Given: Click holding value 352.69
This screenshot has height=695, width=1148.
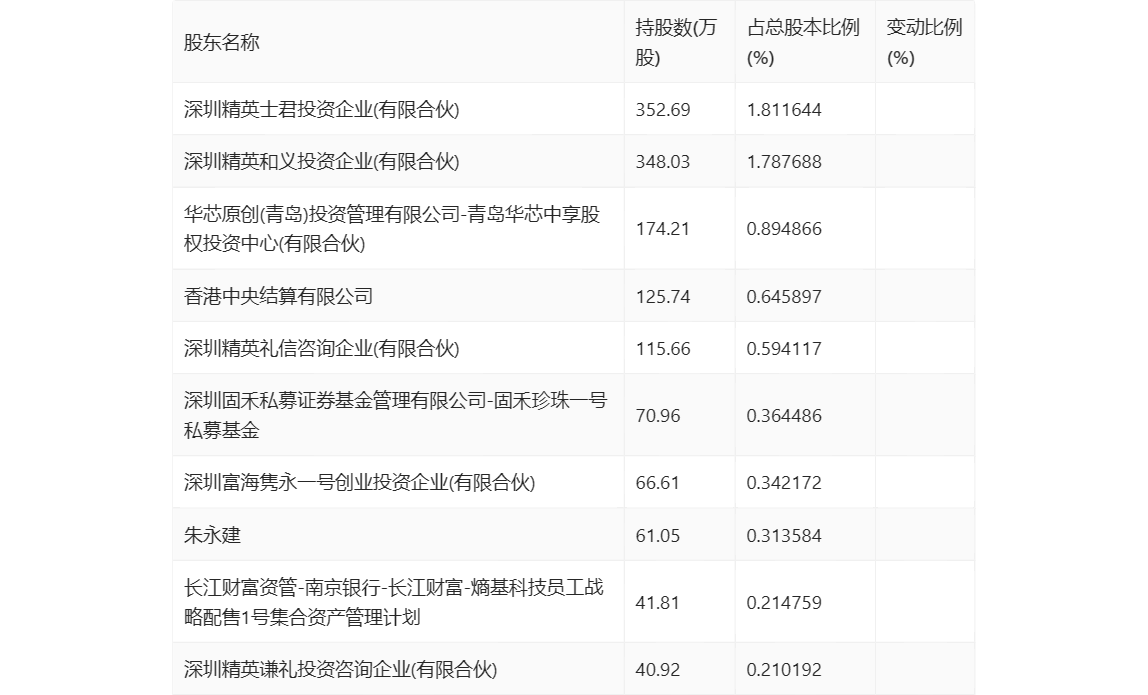Looking at the screenshot, I should coord(663,110).
